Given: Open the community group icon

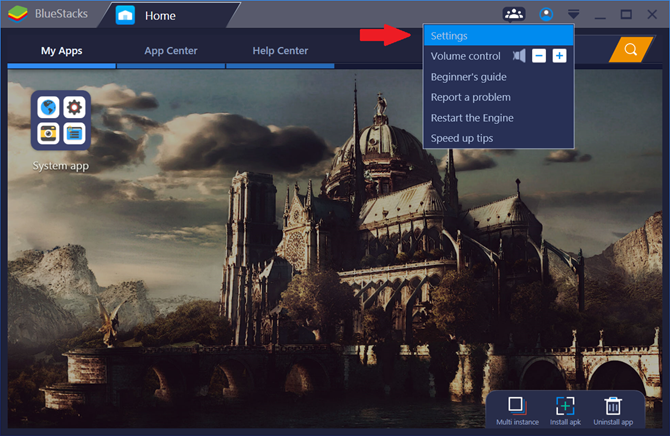Looking at the screenshot, I should click(514, 14).
